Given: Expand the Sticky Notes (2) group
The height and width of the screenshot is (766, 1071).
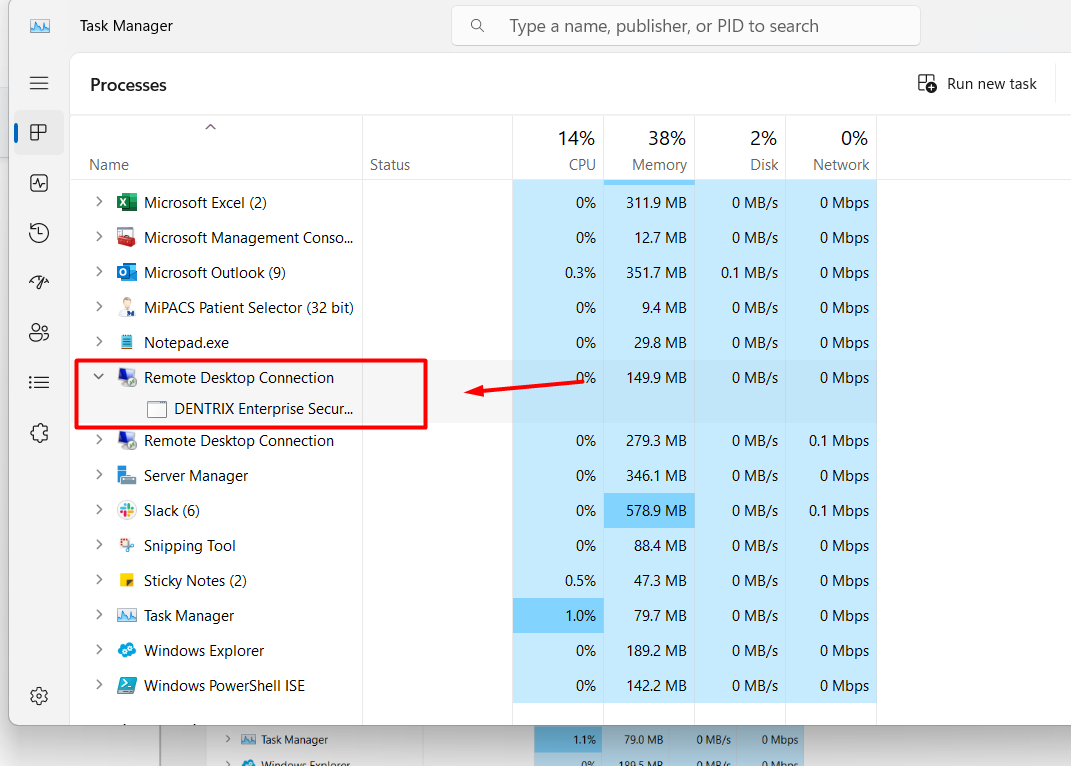Looking at the screenshot, I should point(99,579).
